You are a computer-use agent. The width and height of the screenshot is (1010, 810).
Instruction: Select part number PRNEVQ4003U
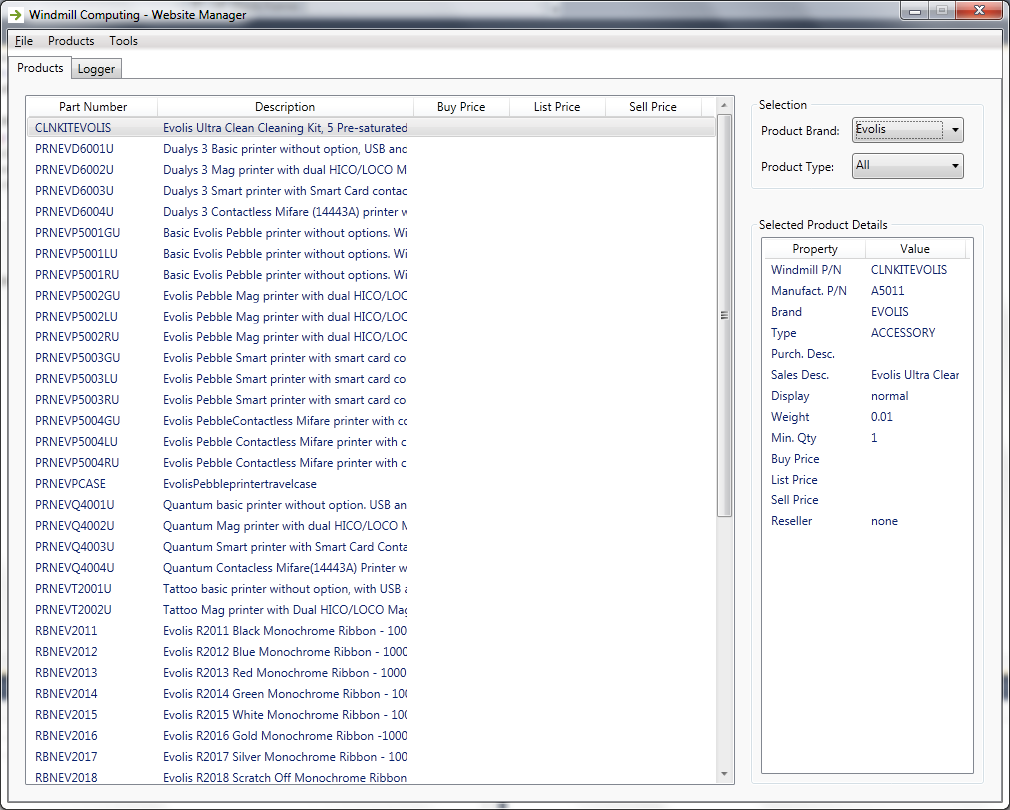pos(75,547)
